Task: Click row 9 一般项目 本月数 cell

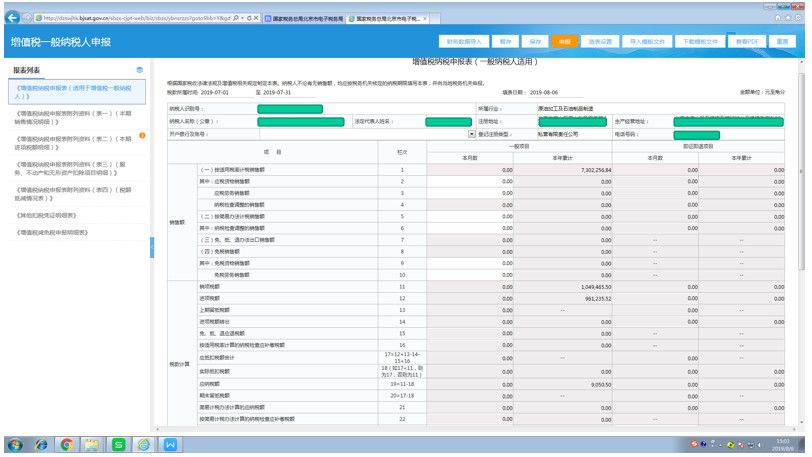Action: pyautogui.click(x=470, y=263)
